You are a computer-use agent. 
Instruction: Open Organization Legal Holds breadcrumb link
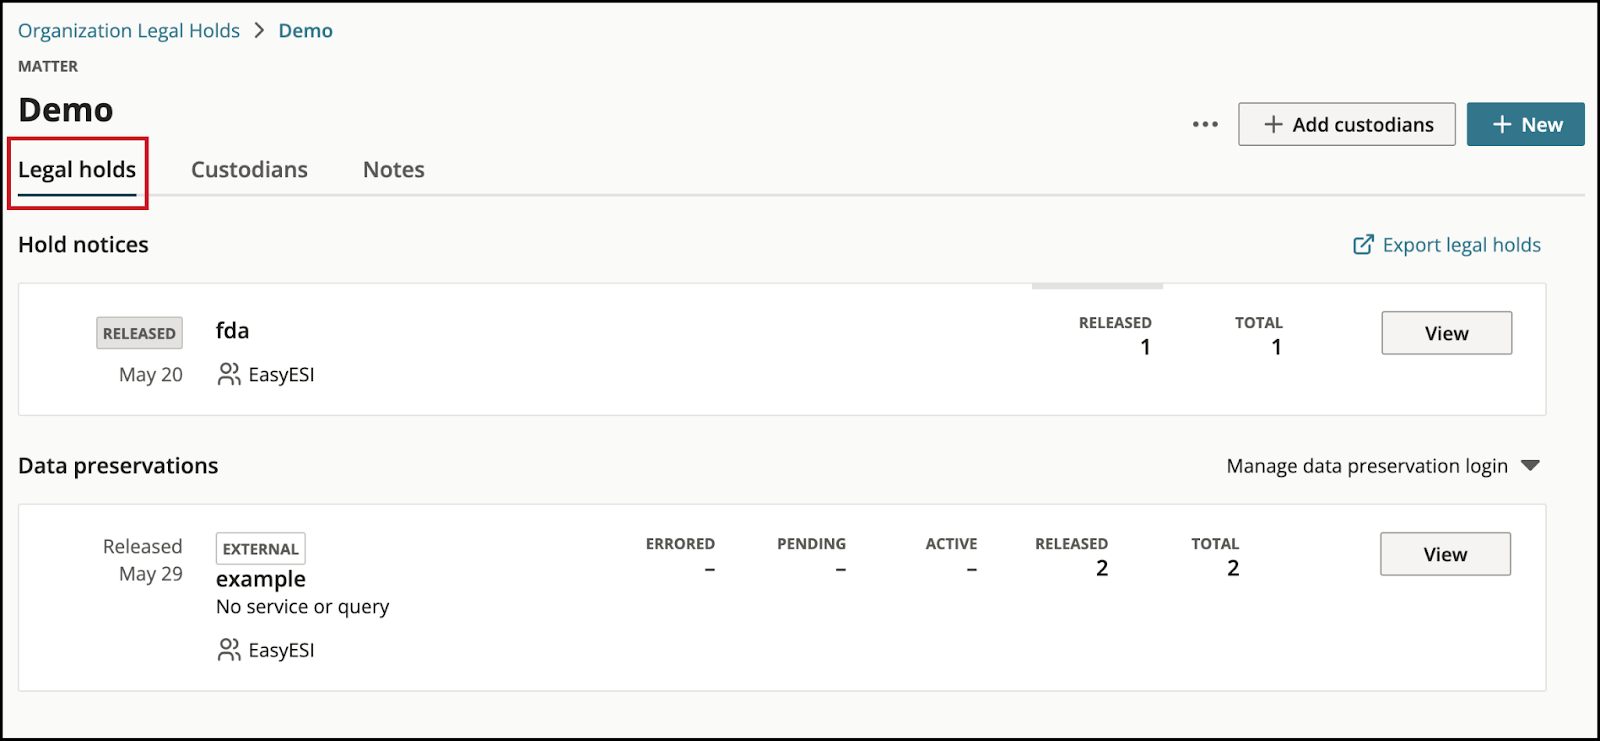pos(129,31)
